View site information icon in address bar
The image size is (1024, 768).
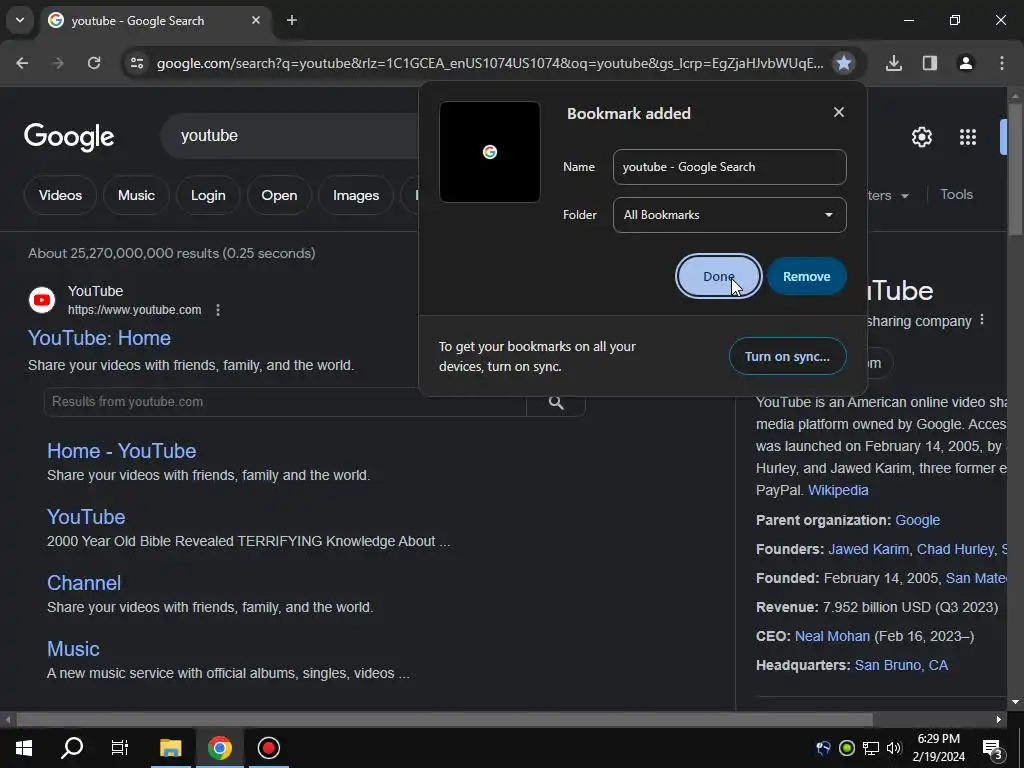click(136, 63)
